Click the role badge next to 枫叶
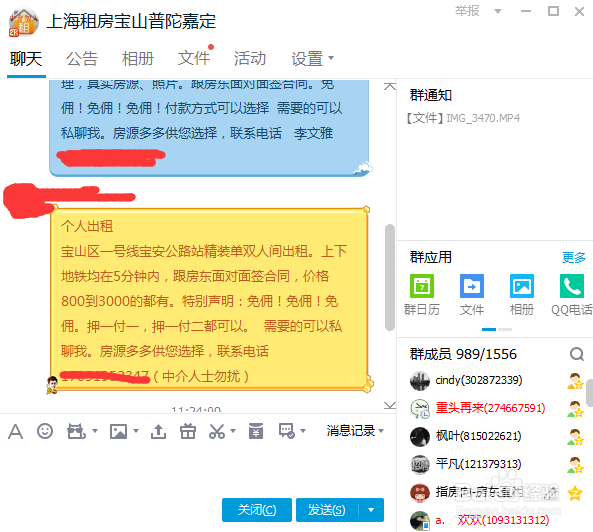Image resolution: width=593 pixels, height=532 pixels. click(x=575, y=437)
